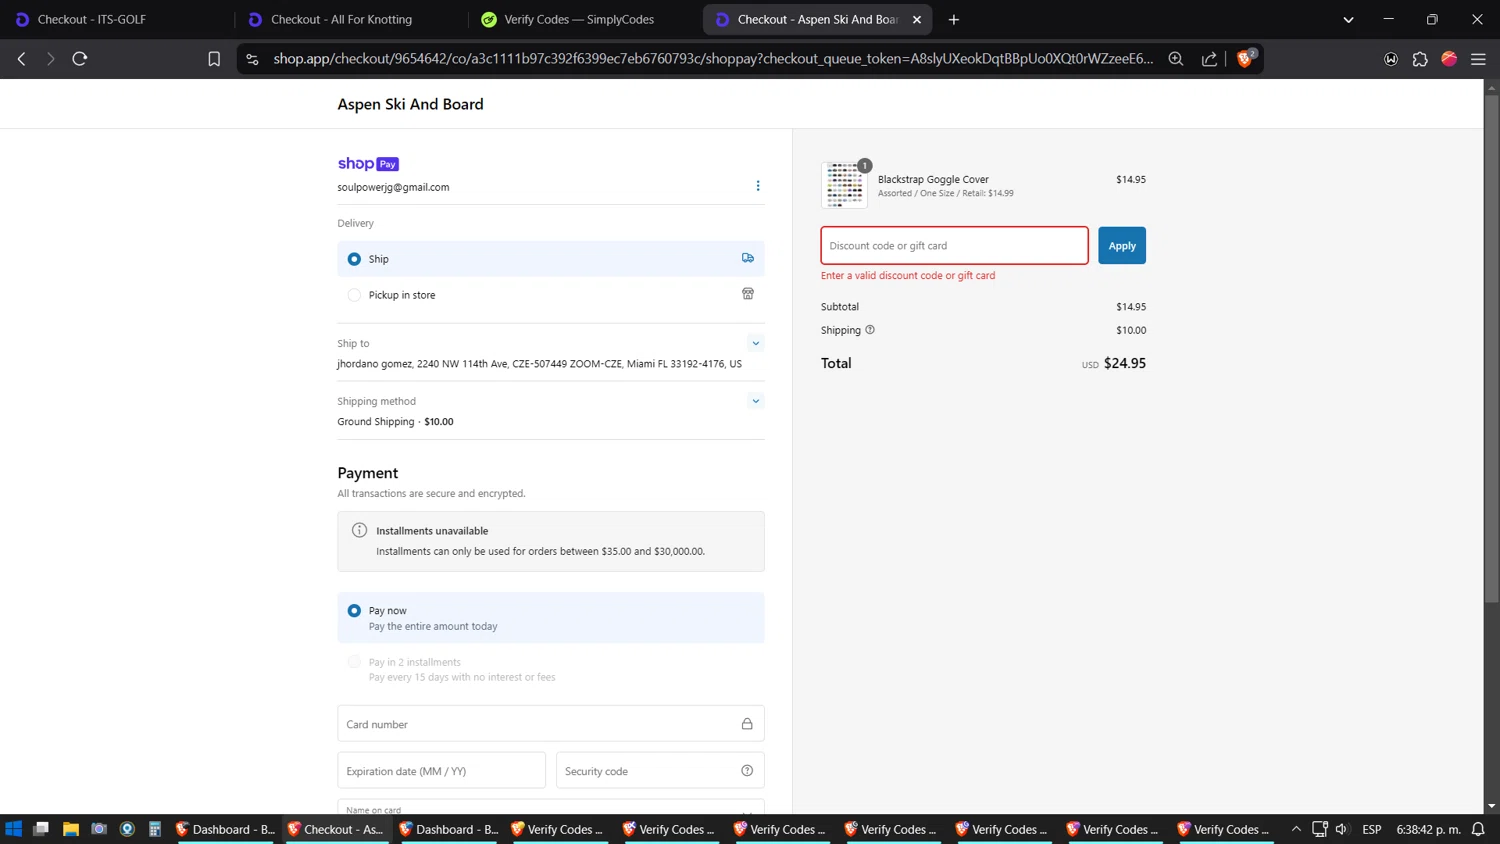Open the Brave wallet icon
Viewport: 1500px width, 844px height.
[1391, 59]
